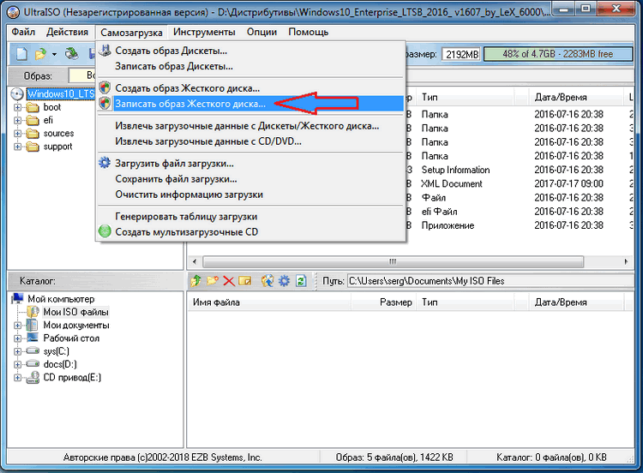Open the Файл menu
This screenshot has width=643, height=473.
click(23, 32)
